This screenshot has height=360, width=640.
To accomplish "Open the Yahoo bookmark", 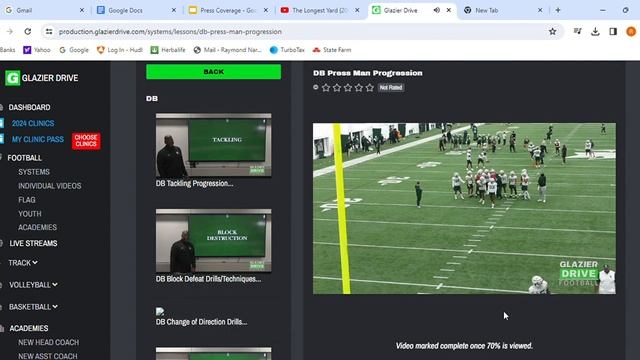I will click(x=37, y=50).
